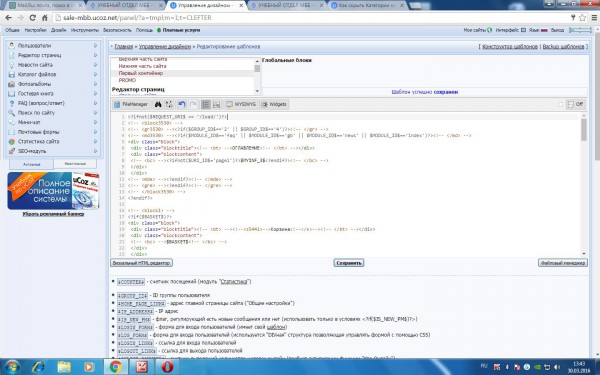Expand the Поиск по сайту module arrow

click(95, 112)
